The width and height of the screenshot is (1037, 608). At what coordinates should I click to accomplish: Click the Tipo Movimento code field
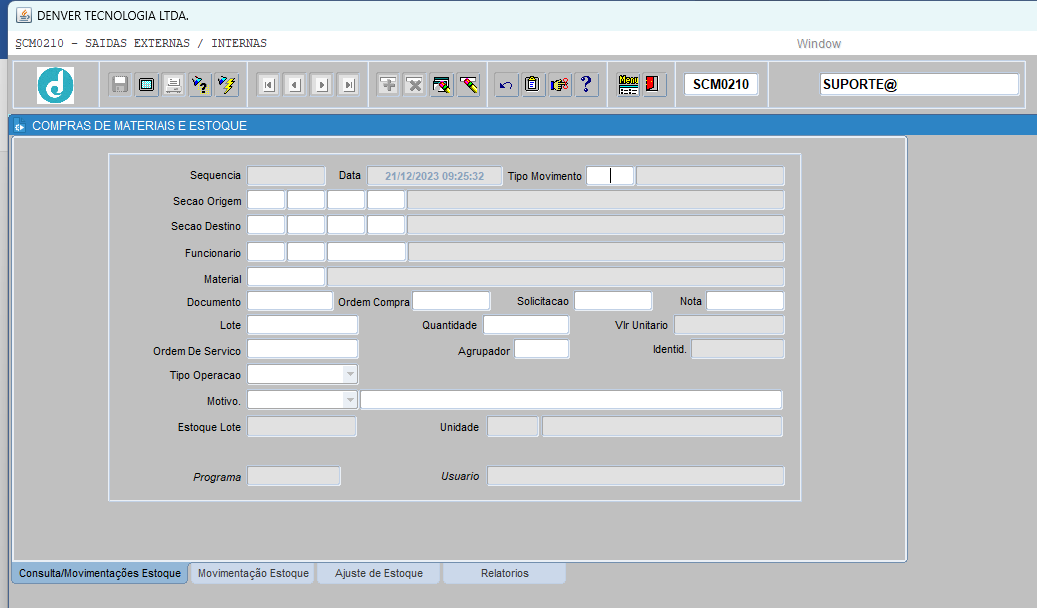pyautogui.click(x=610, y=176)
